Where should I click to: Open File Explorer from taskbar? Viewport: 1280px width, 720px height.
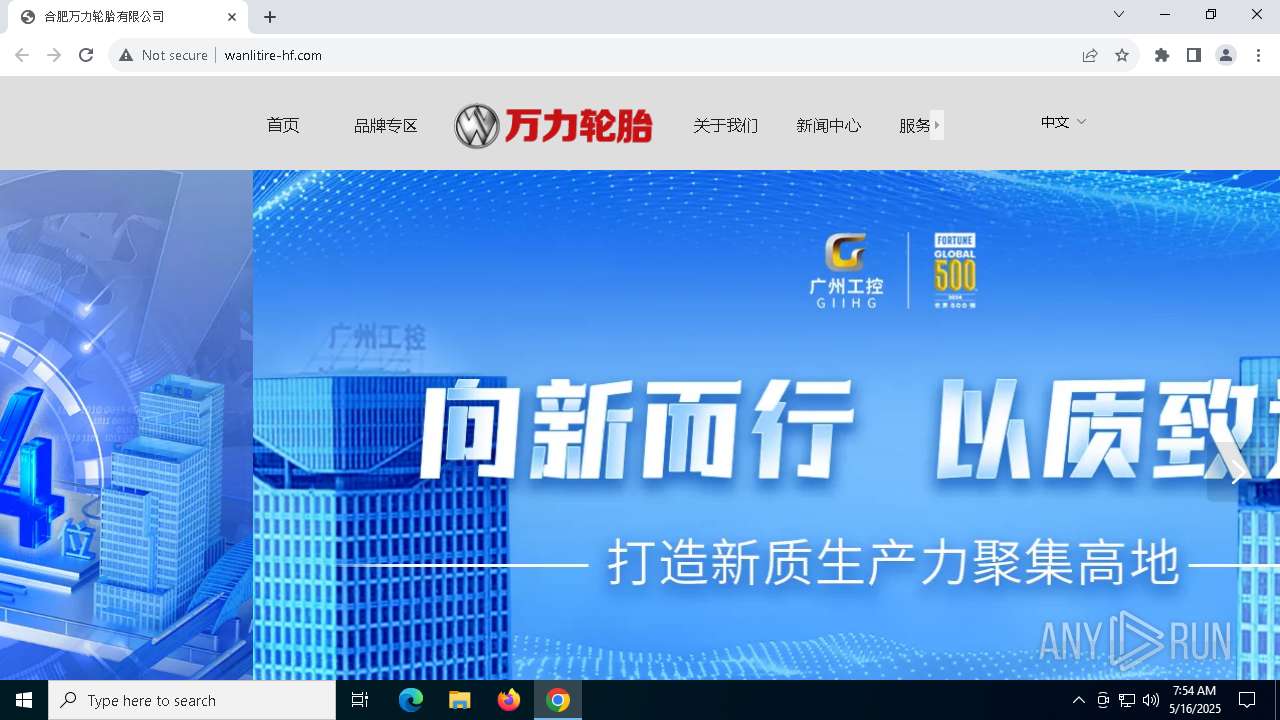click(460, 700)
